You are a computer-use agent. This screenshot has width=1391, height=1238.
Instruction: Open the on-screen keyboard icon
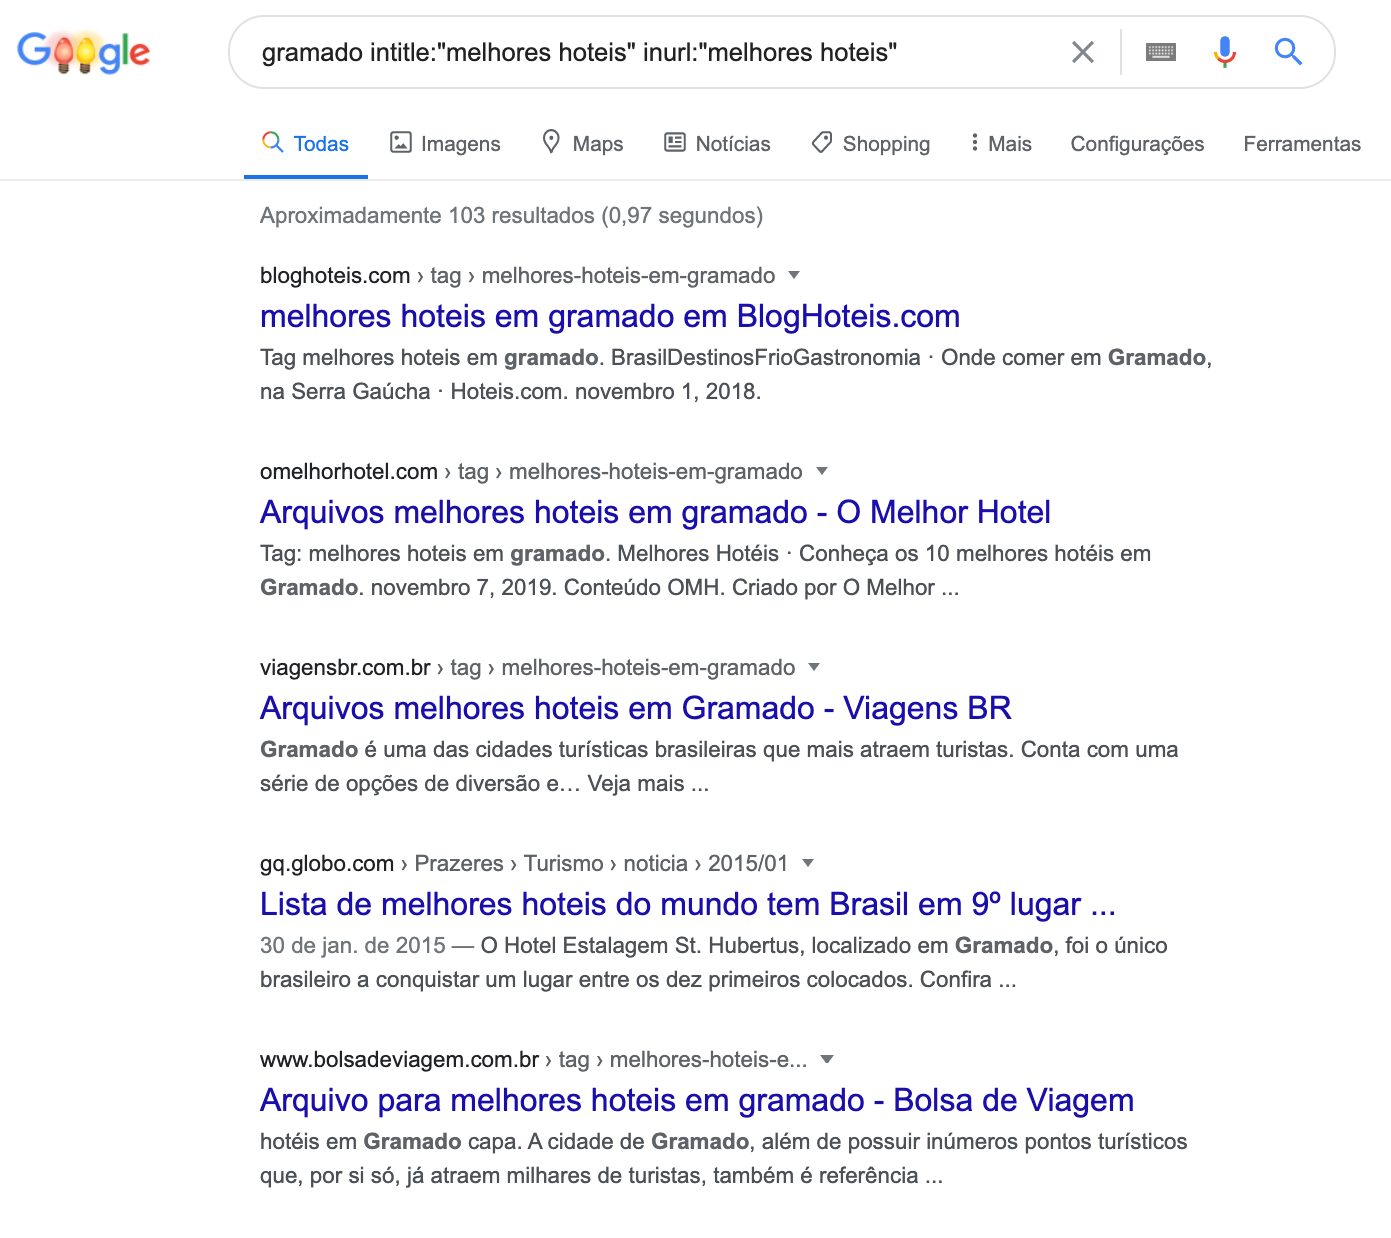pyautogui.click(x=1160, y=52)
